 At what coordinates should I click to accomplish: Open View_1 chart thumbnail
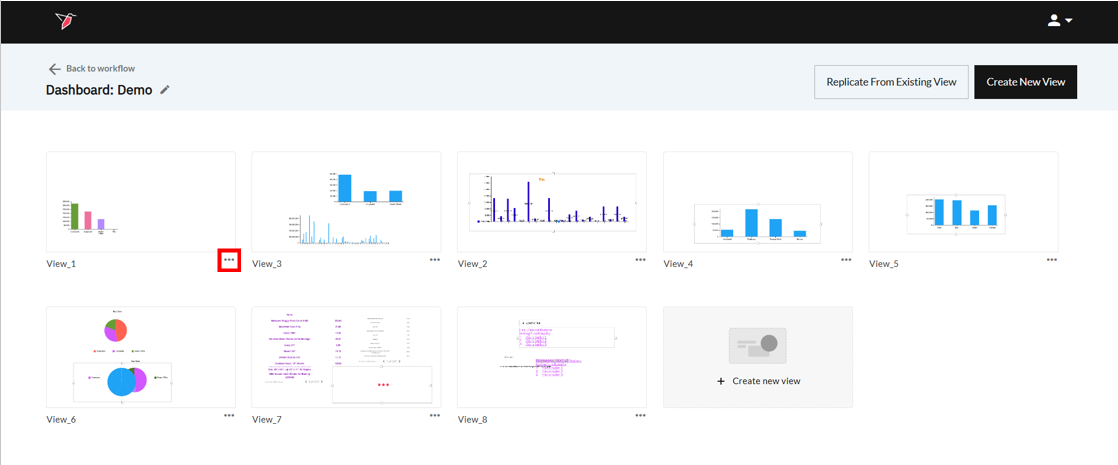click(140, 202)
